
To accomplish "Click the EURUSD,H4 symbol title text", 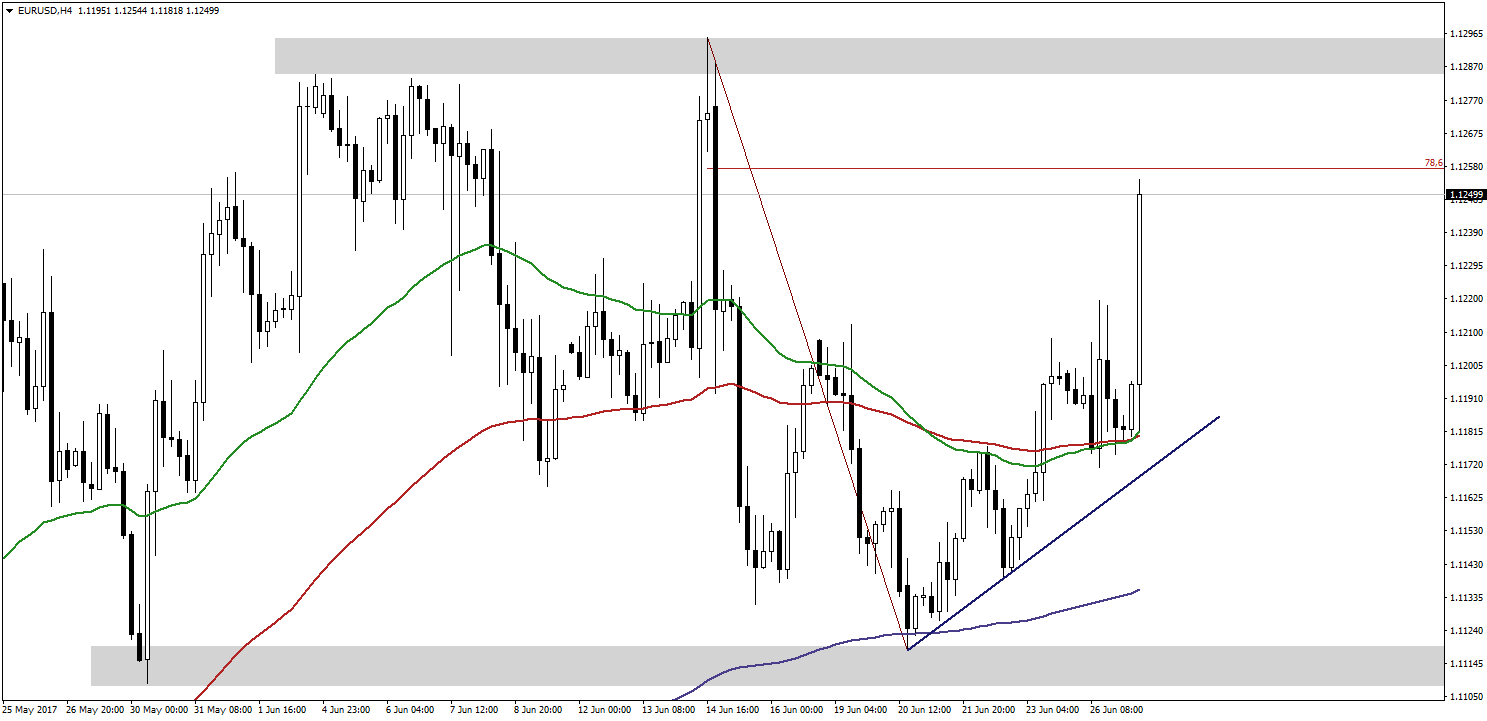I will (45, 11).
